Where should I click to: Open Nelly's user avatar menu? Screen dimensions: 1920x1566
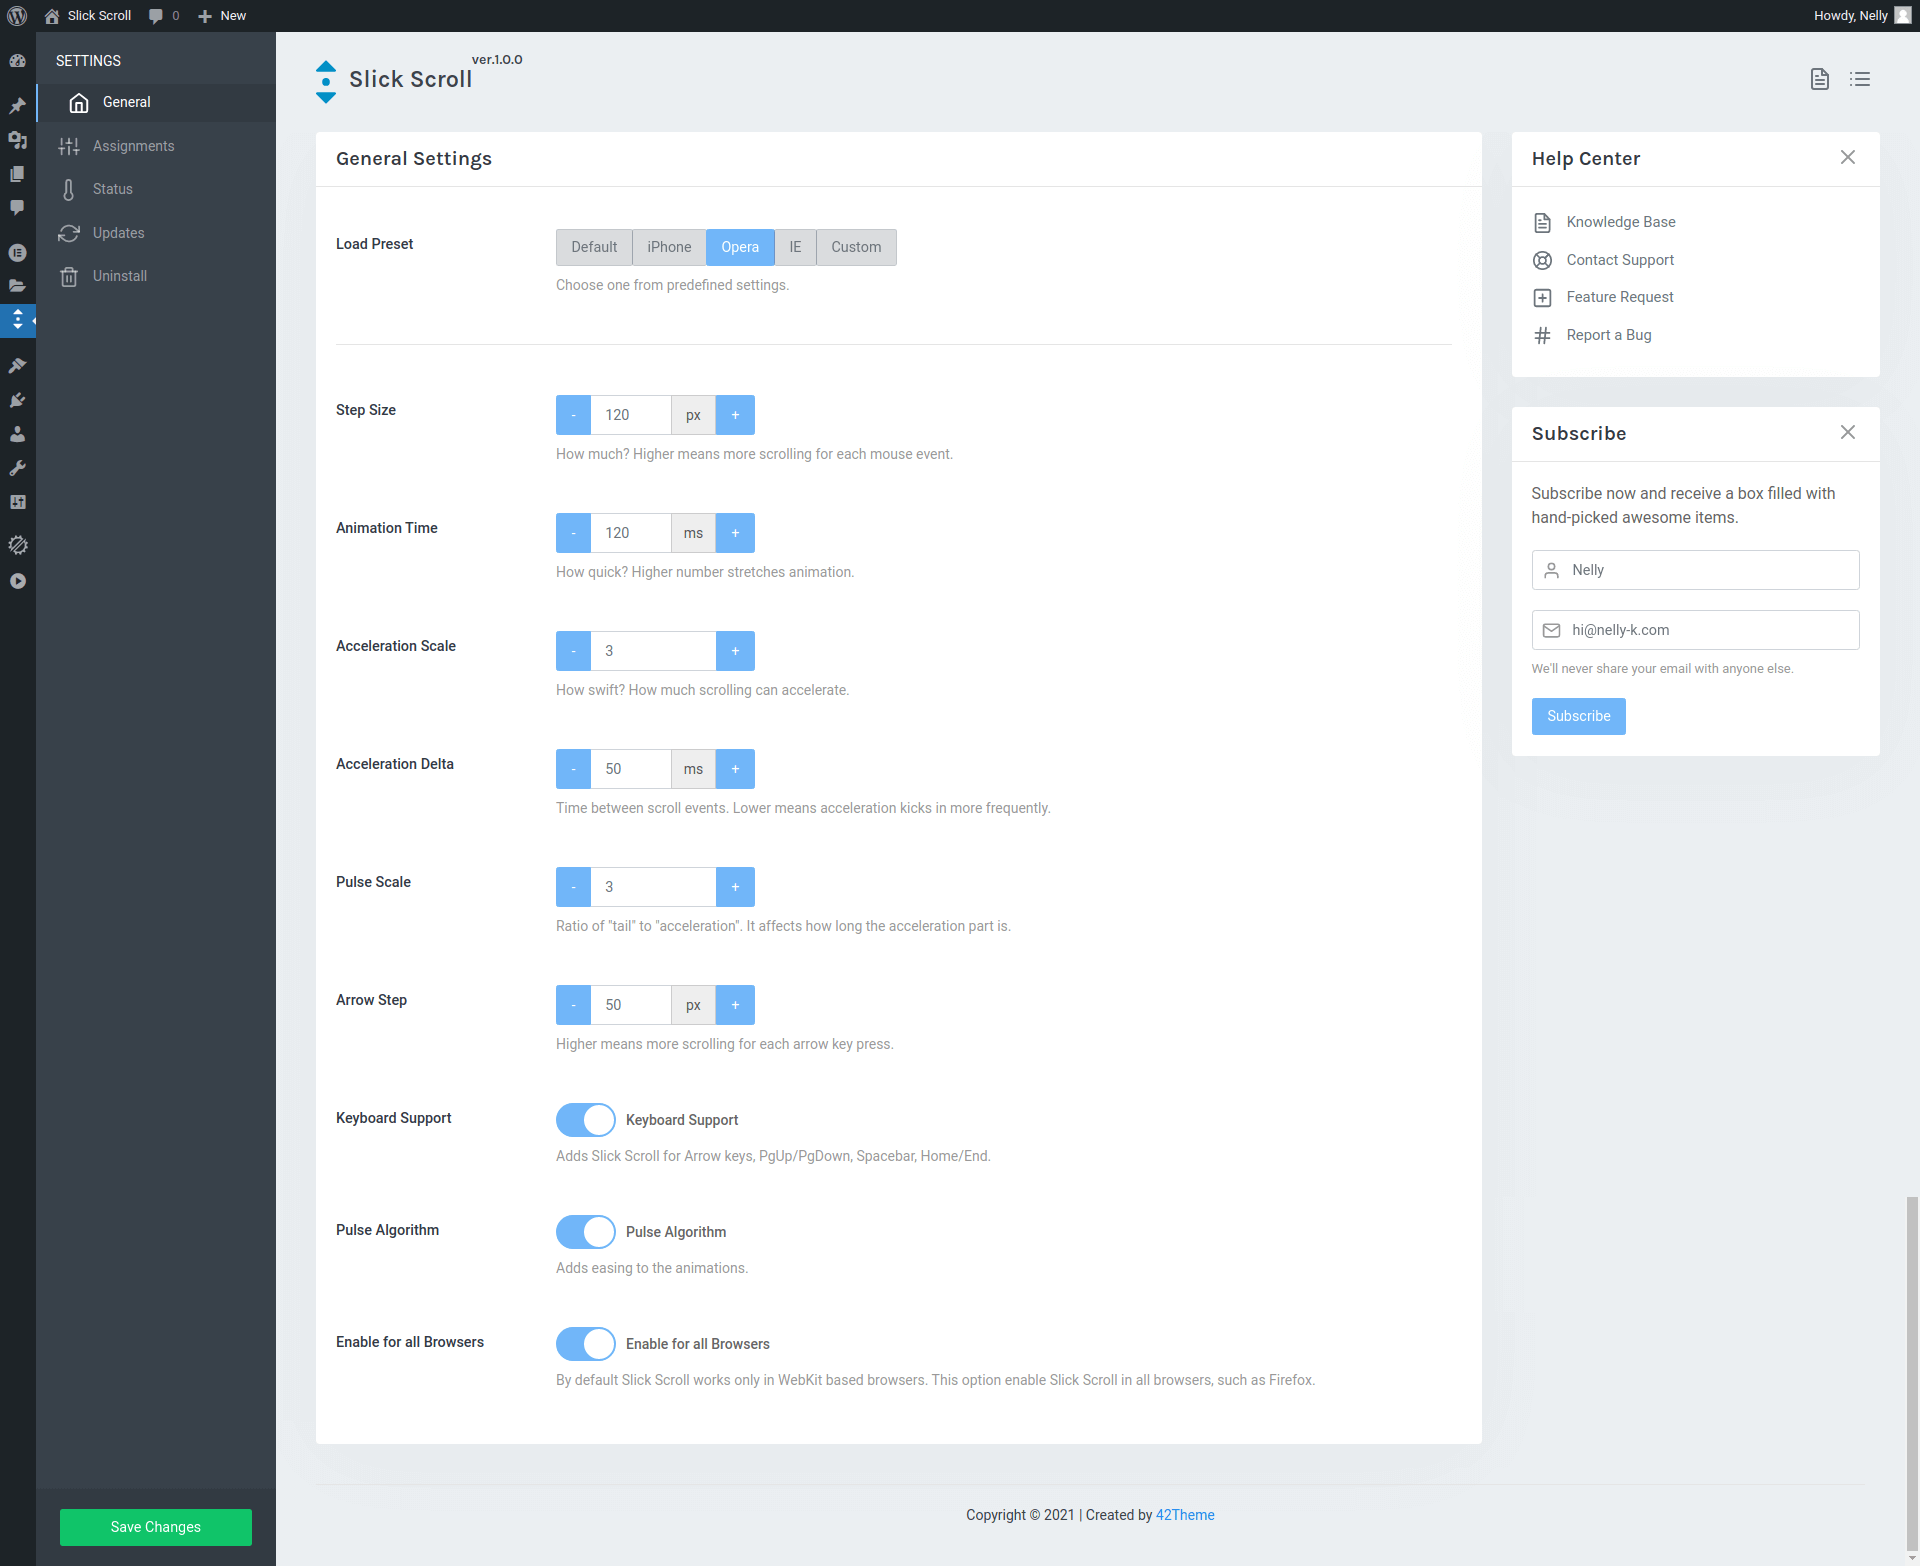pos(1903,16)
